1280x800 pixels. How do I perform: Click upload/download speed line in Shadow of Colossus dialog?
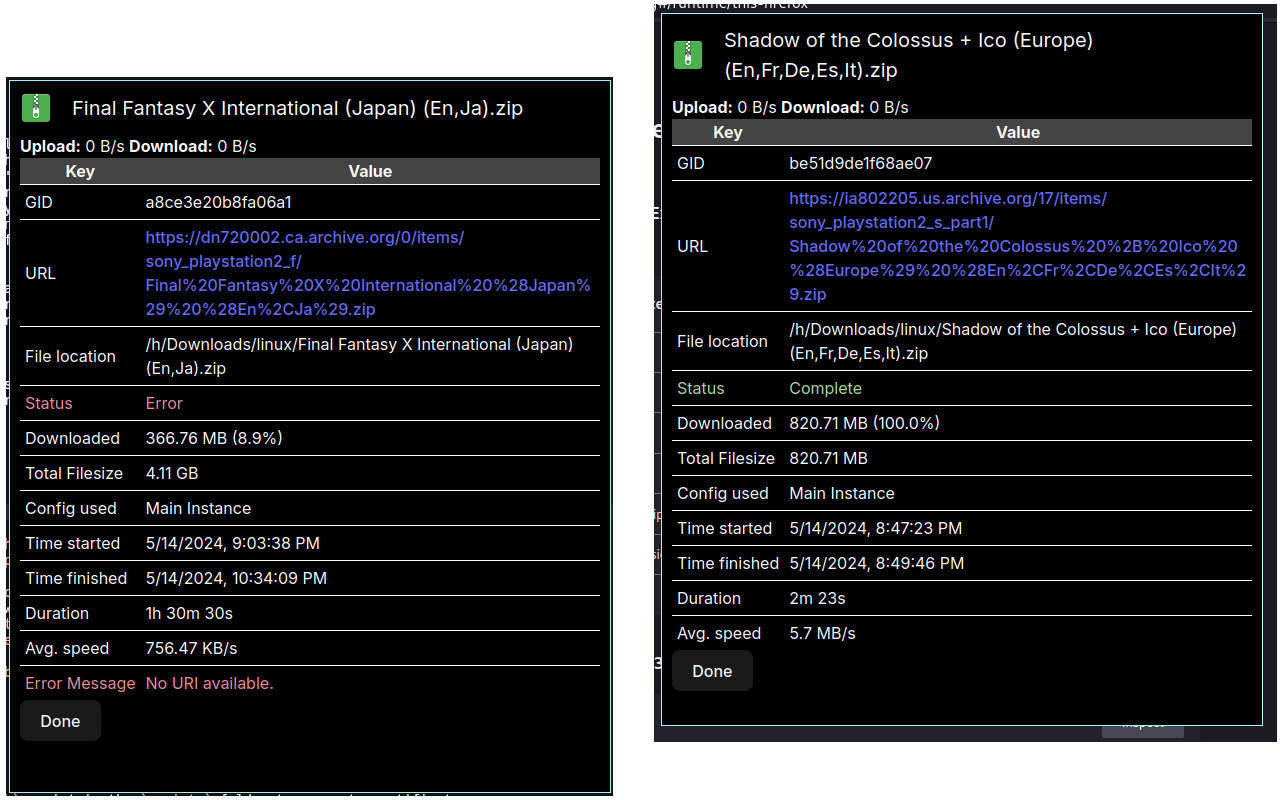pos(790,107)
